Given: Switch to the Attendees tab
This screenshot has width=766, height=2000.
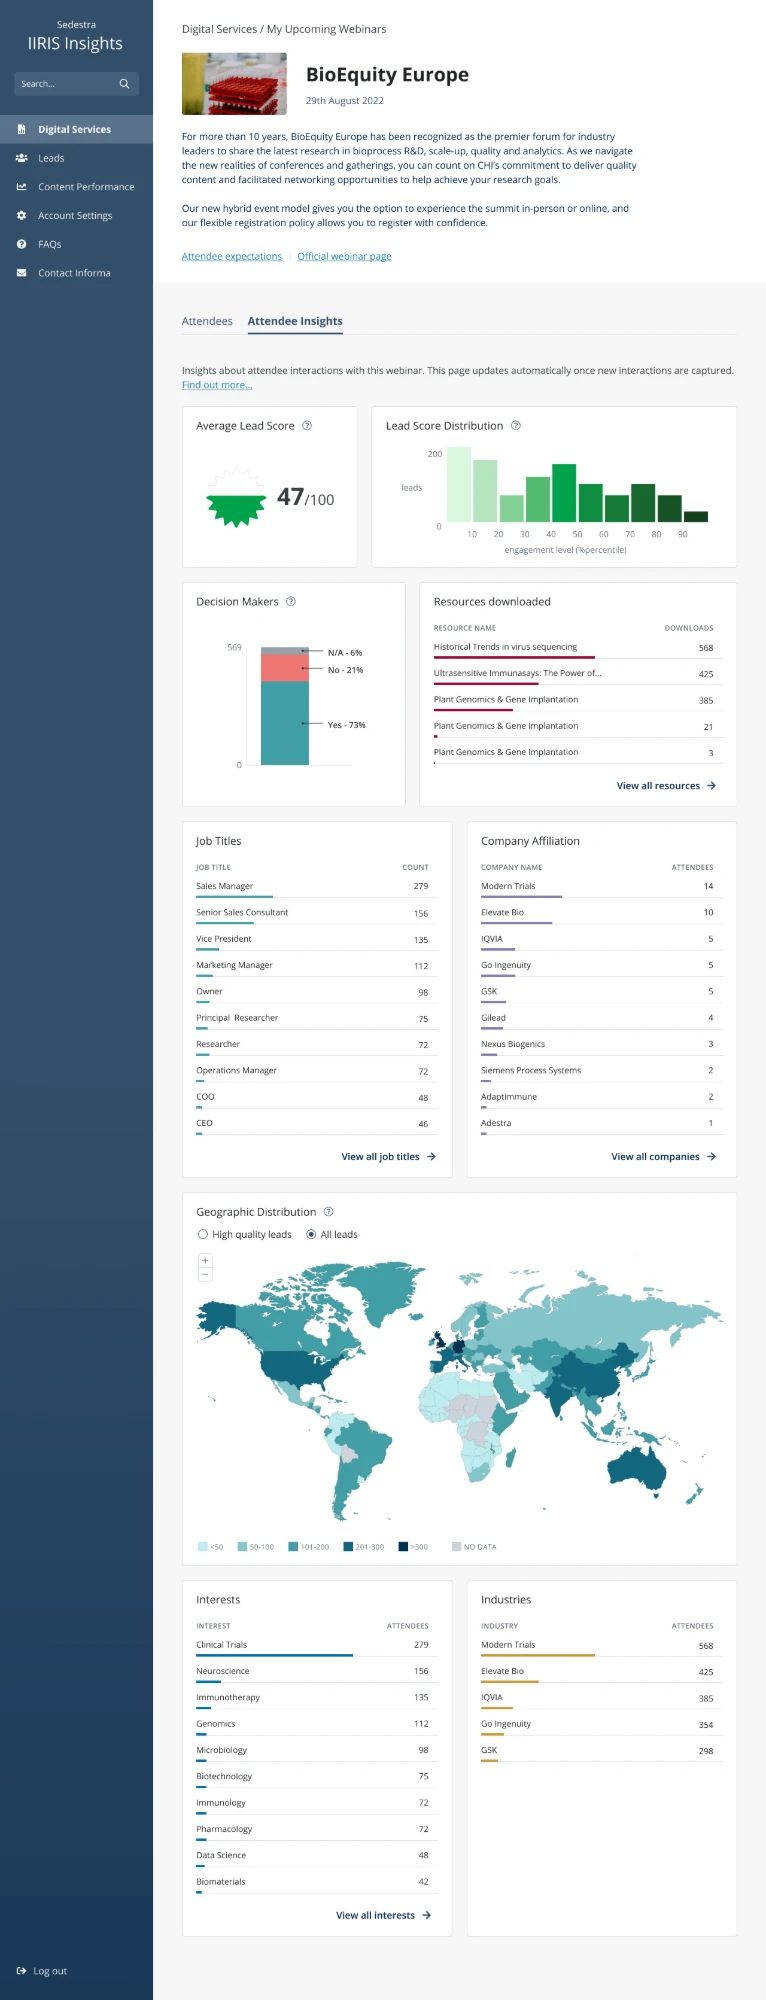Looking at the screenshot, I should [x=207, y=321].
